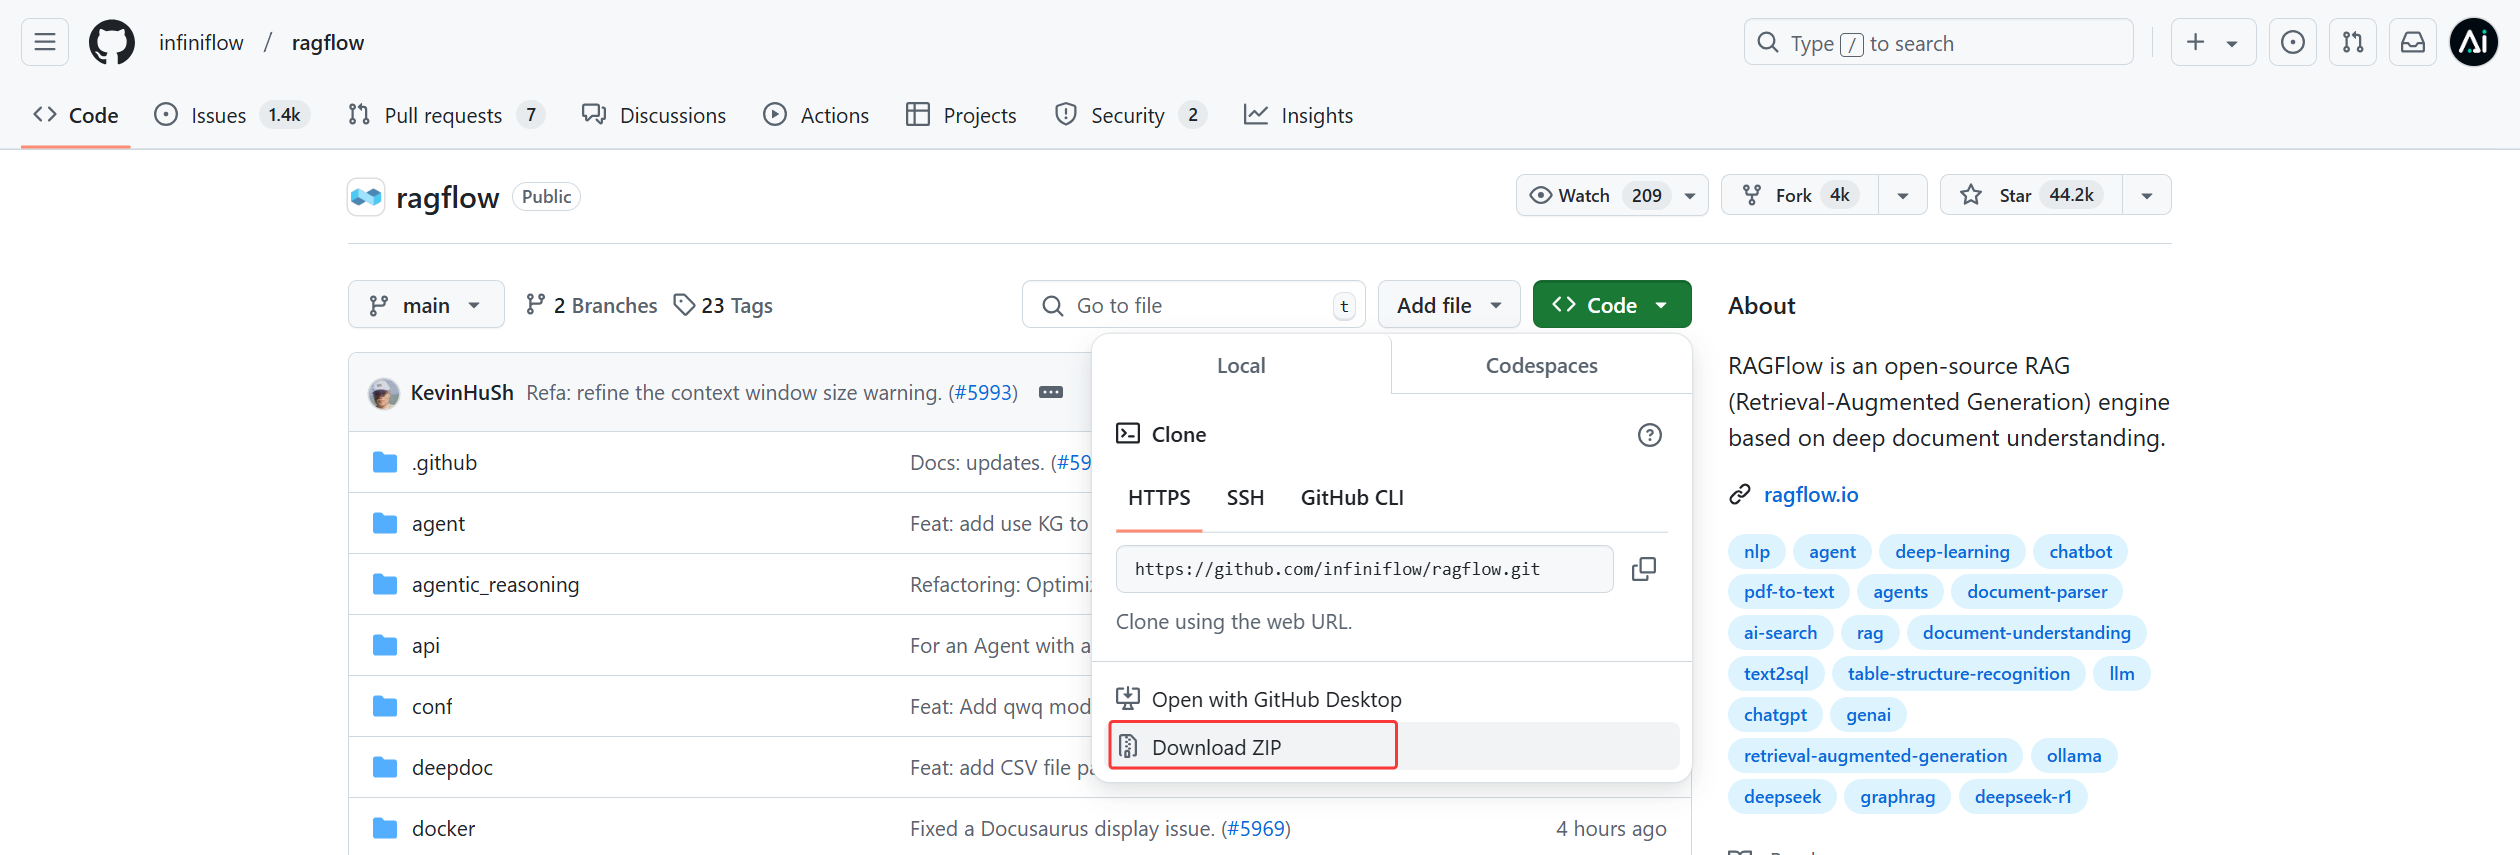The width and height of the screenshot is (2520, 855).
Task: Open pull requests icon in top bar
Action: [x=2352, y=42]
